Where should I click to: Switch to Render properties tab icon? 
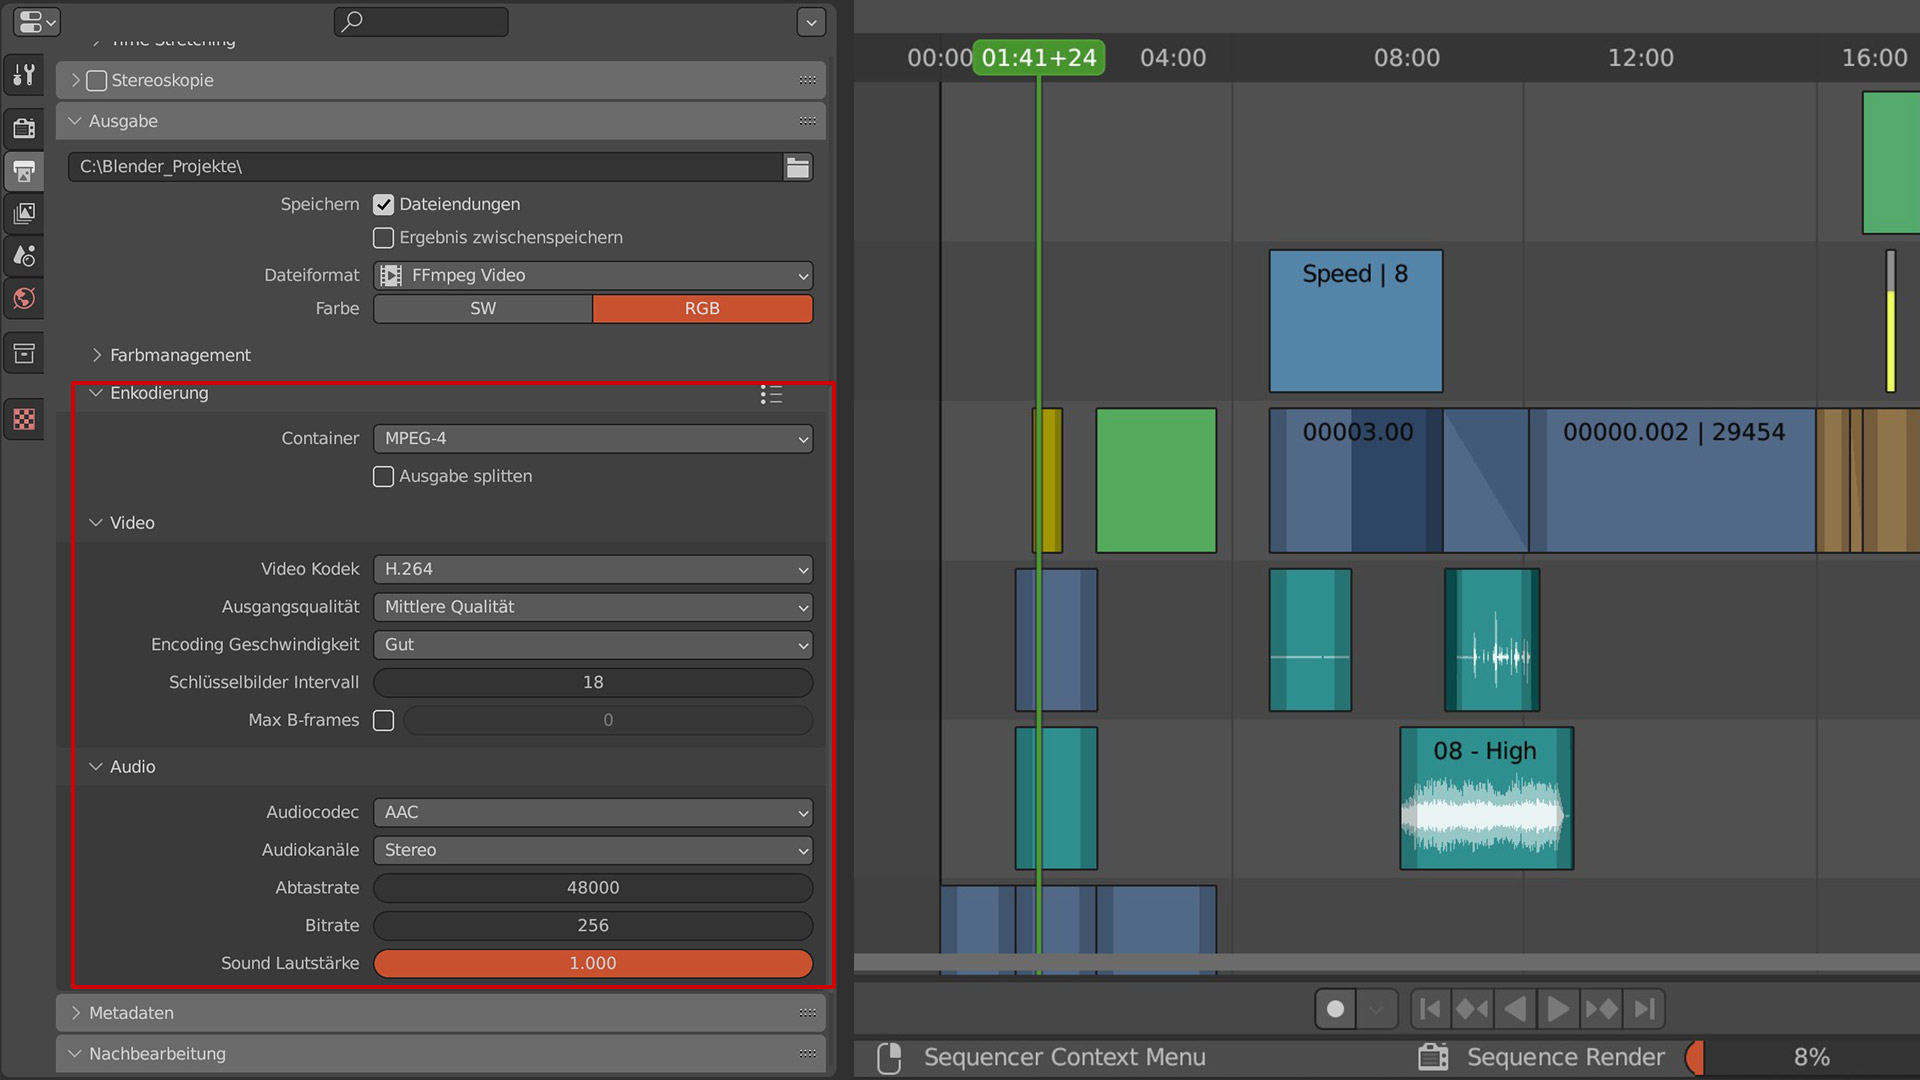point(24,128)
